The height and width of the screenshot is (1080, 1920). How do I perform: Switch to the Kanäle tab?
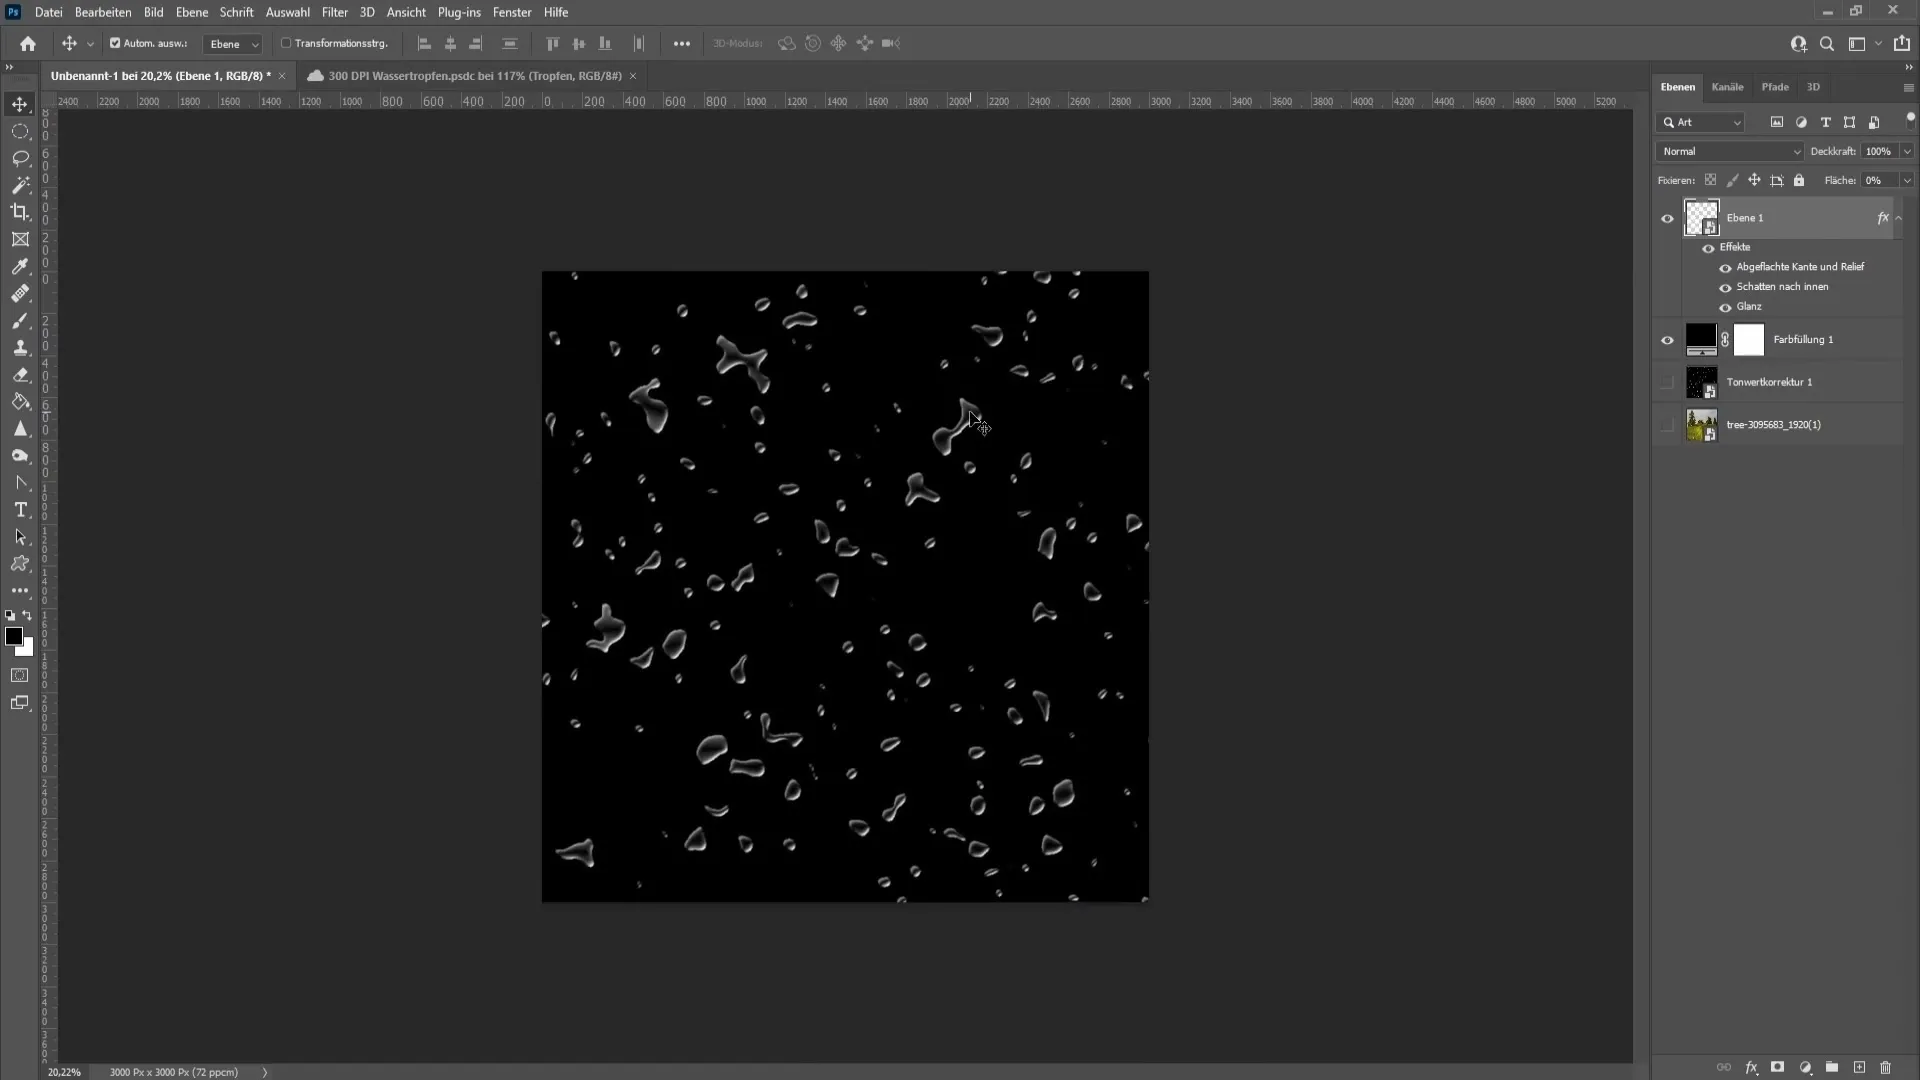point(1727,87)
